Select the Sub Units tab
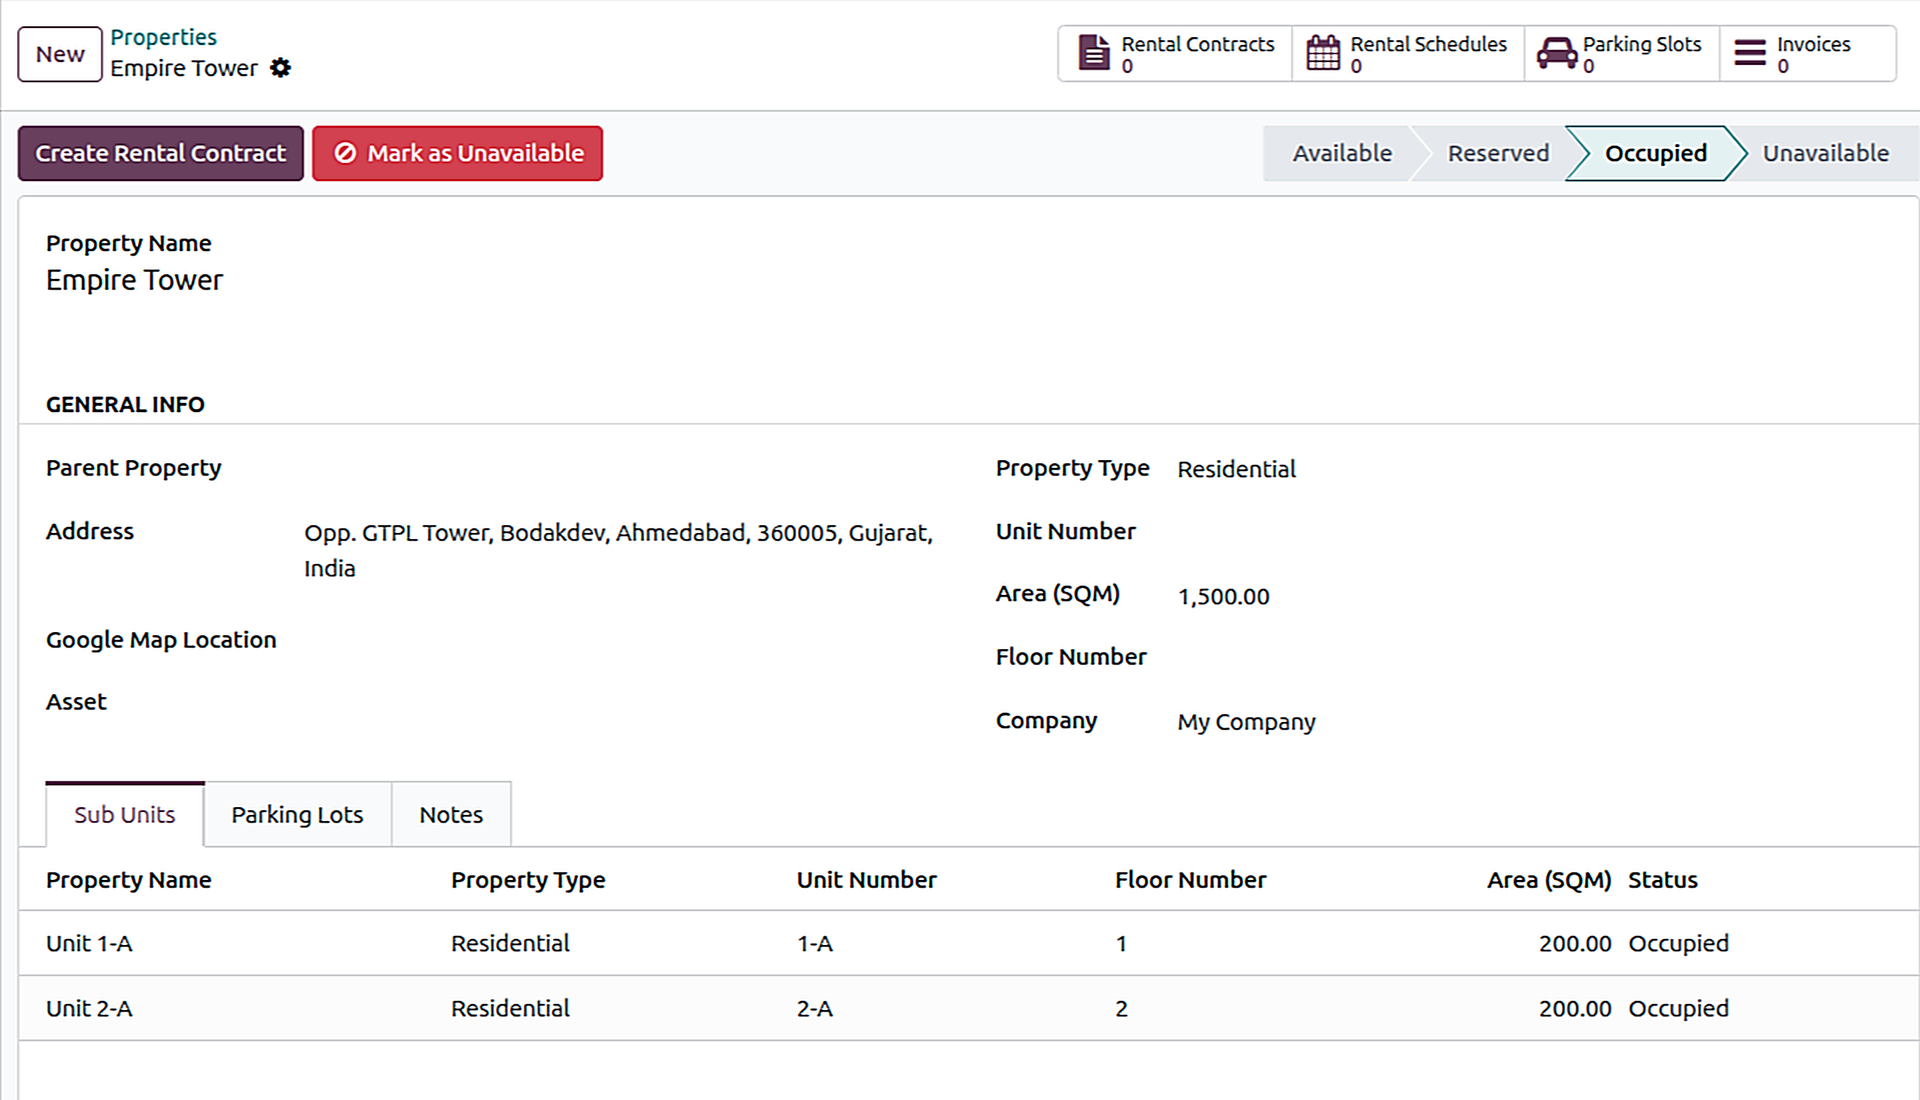Viewport: 1920px width, 1100px height. (x=125, y=815)
